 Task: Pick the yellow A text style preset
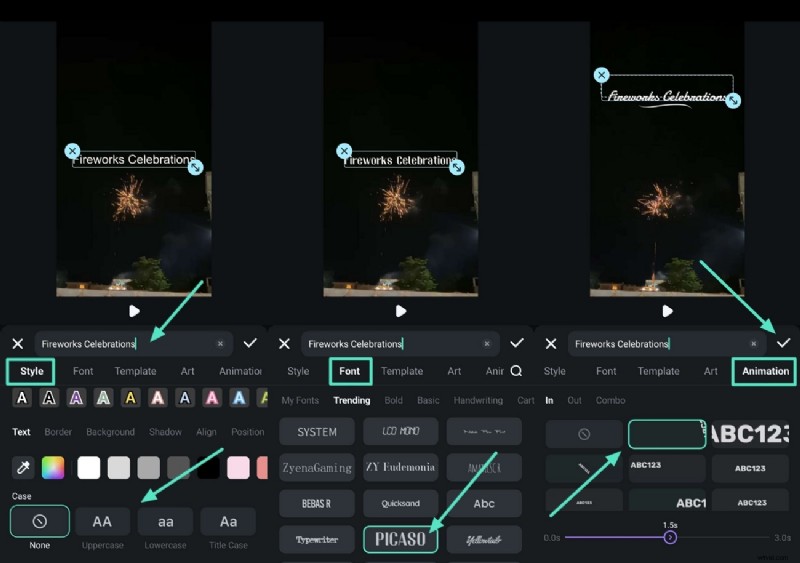(x=130, y=398)
